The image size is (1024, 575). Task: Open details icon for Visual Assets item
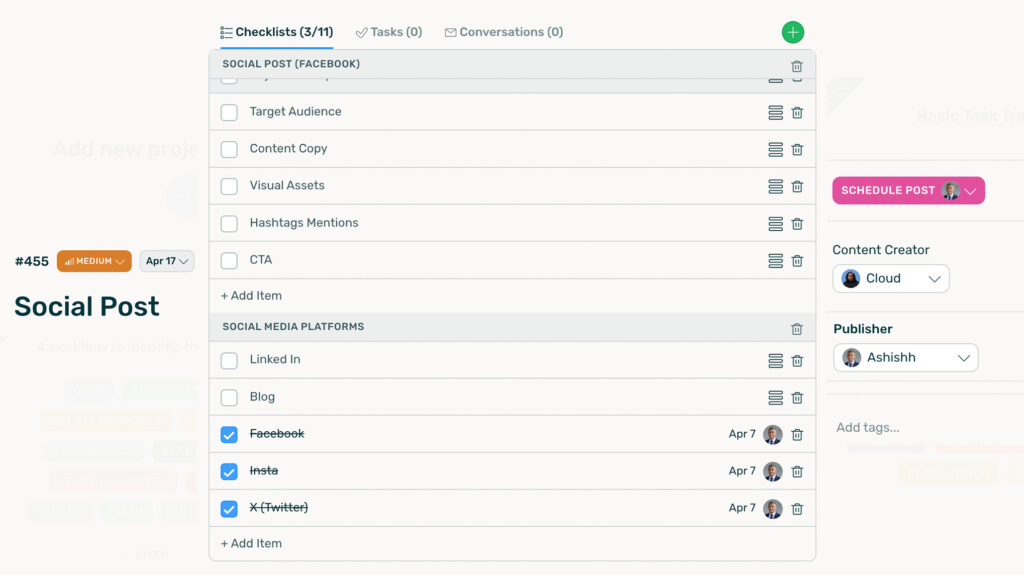[775, 187]
